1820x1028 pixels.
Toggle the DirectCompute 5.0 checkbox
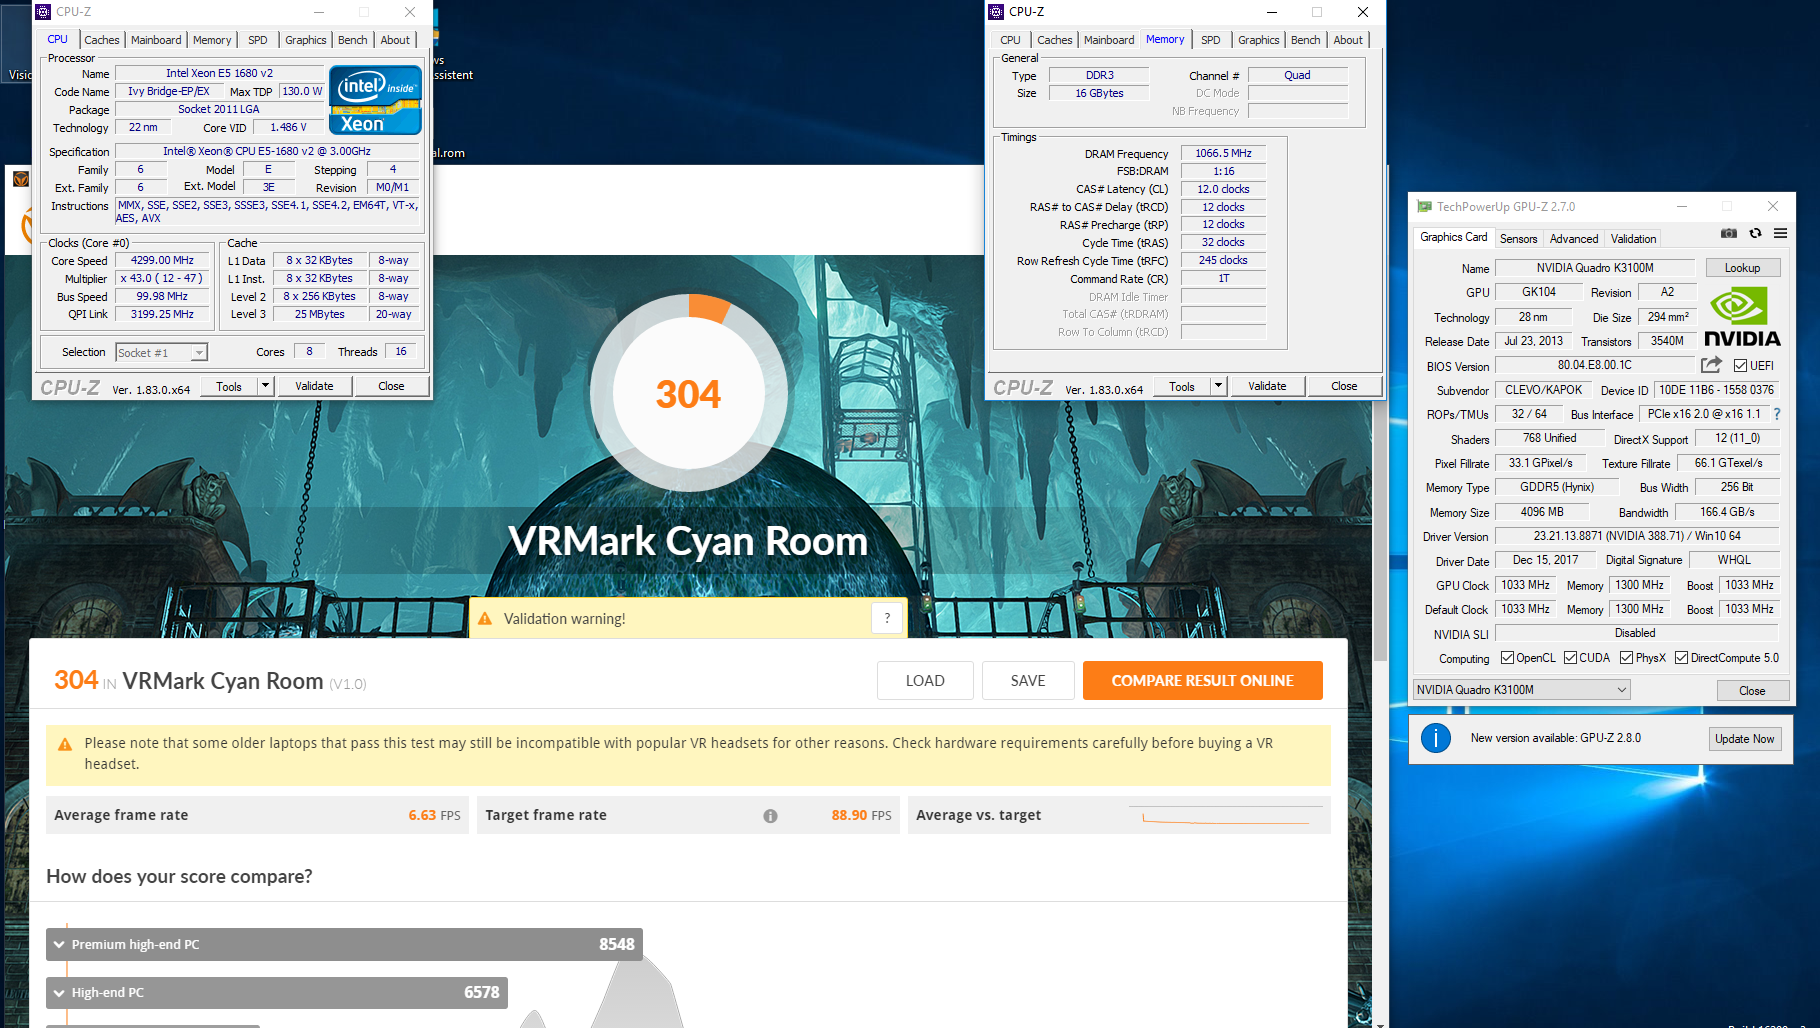(1681, 658)
